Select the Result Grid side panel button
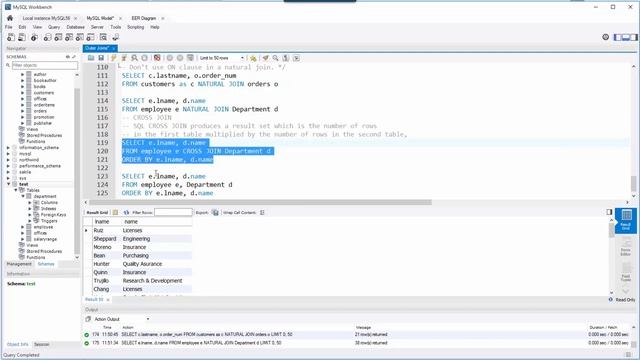 click(x=626, y=220)
